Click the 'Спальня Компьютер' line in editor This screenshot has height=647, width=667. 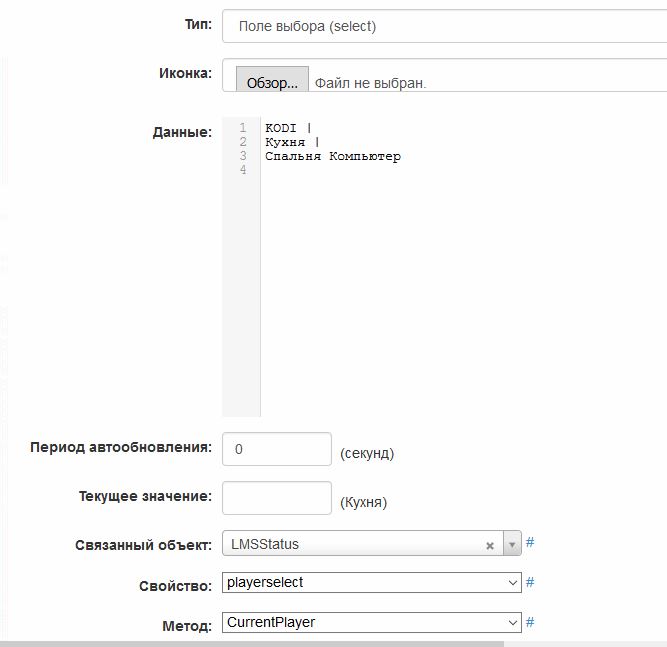[333, 156]
